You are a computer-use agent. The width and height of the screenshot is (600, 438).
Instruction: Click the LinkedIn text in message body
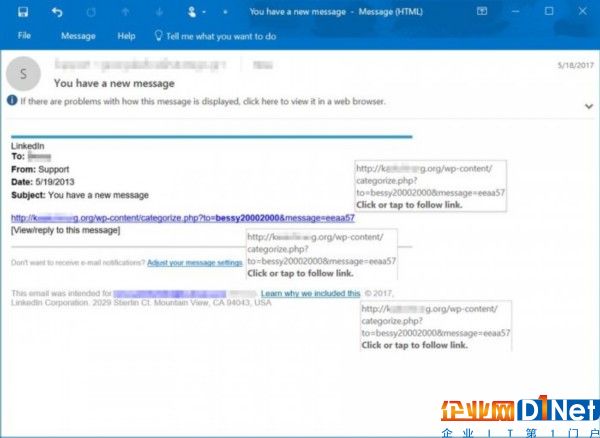(28, 146)
